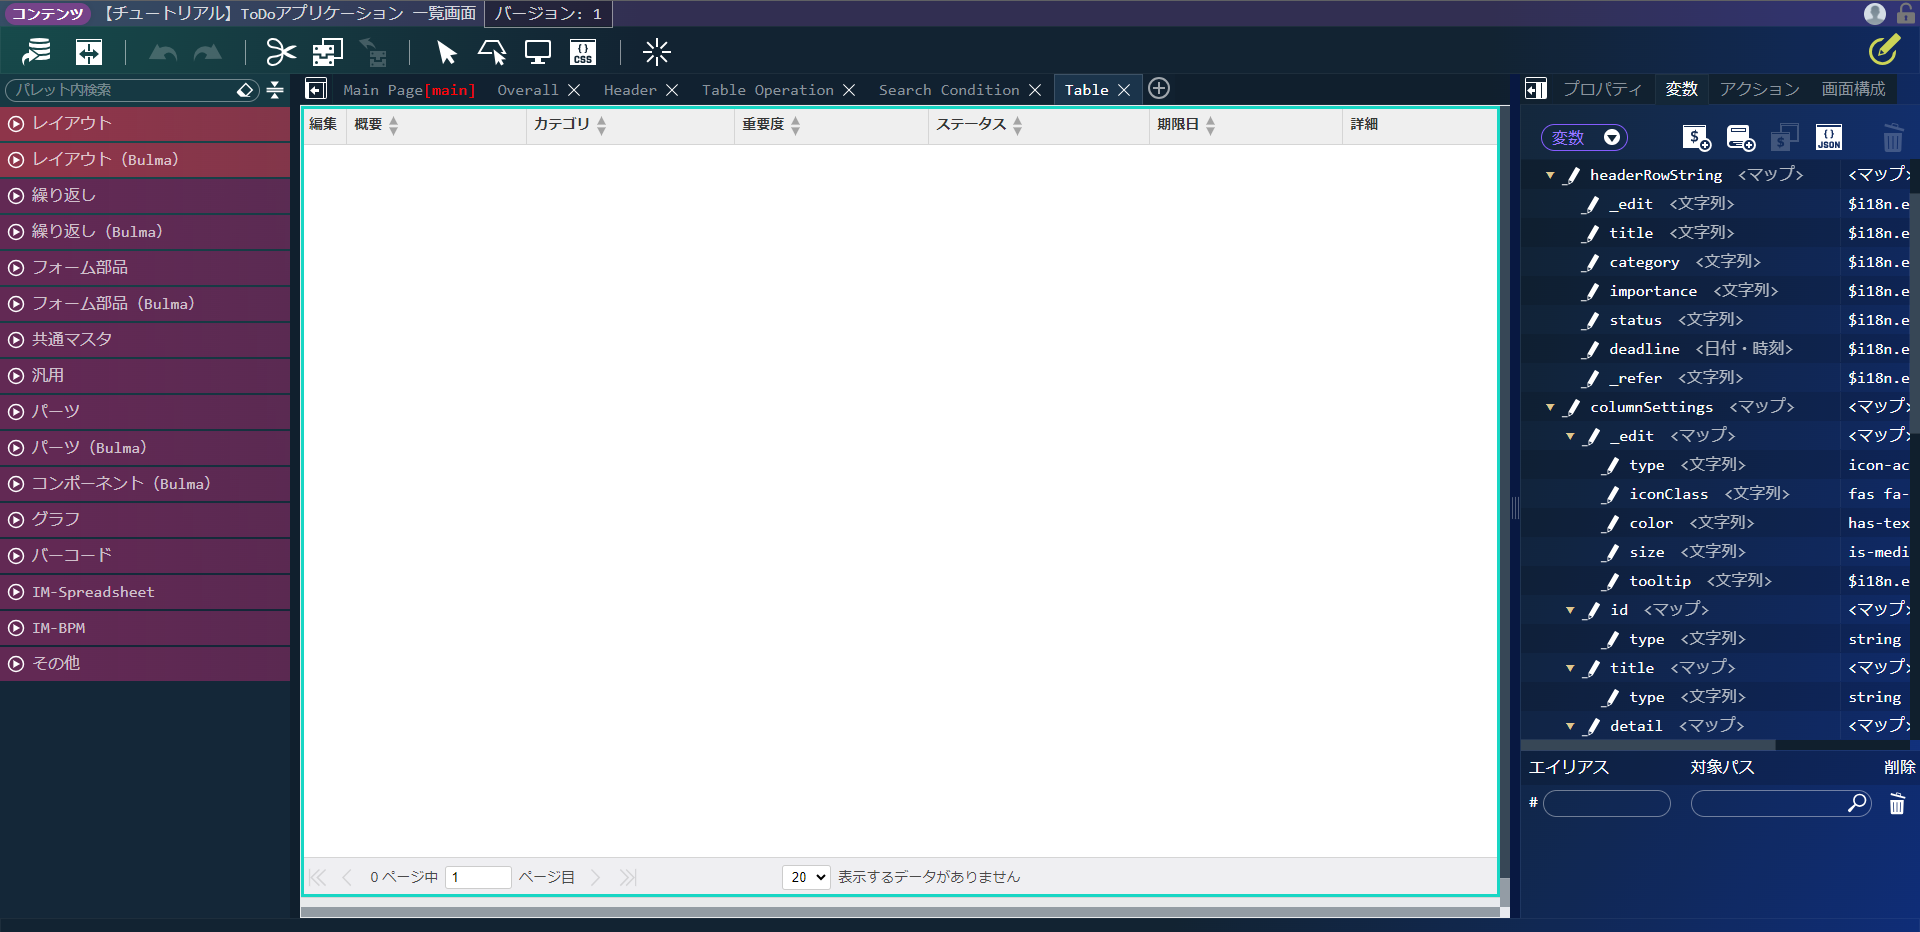
Task: Click the paste component icon
Action: (373, 52)
